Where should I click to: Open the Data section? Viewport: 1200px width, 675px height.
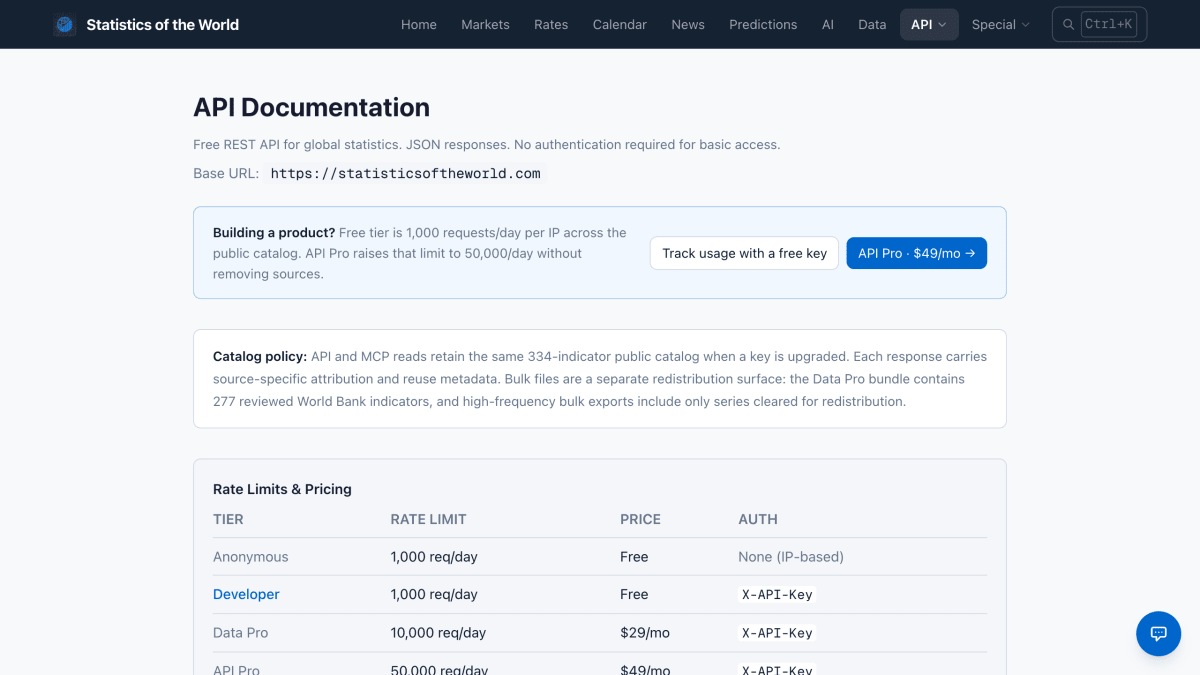point(872,24)
